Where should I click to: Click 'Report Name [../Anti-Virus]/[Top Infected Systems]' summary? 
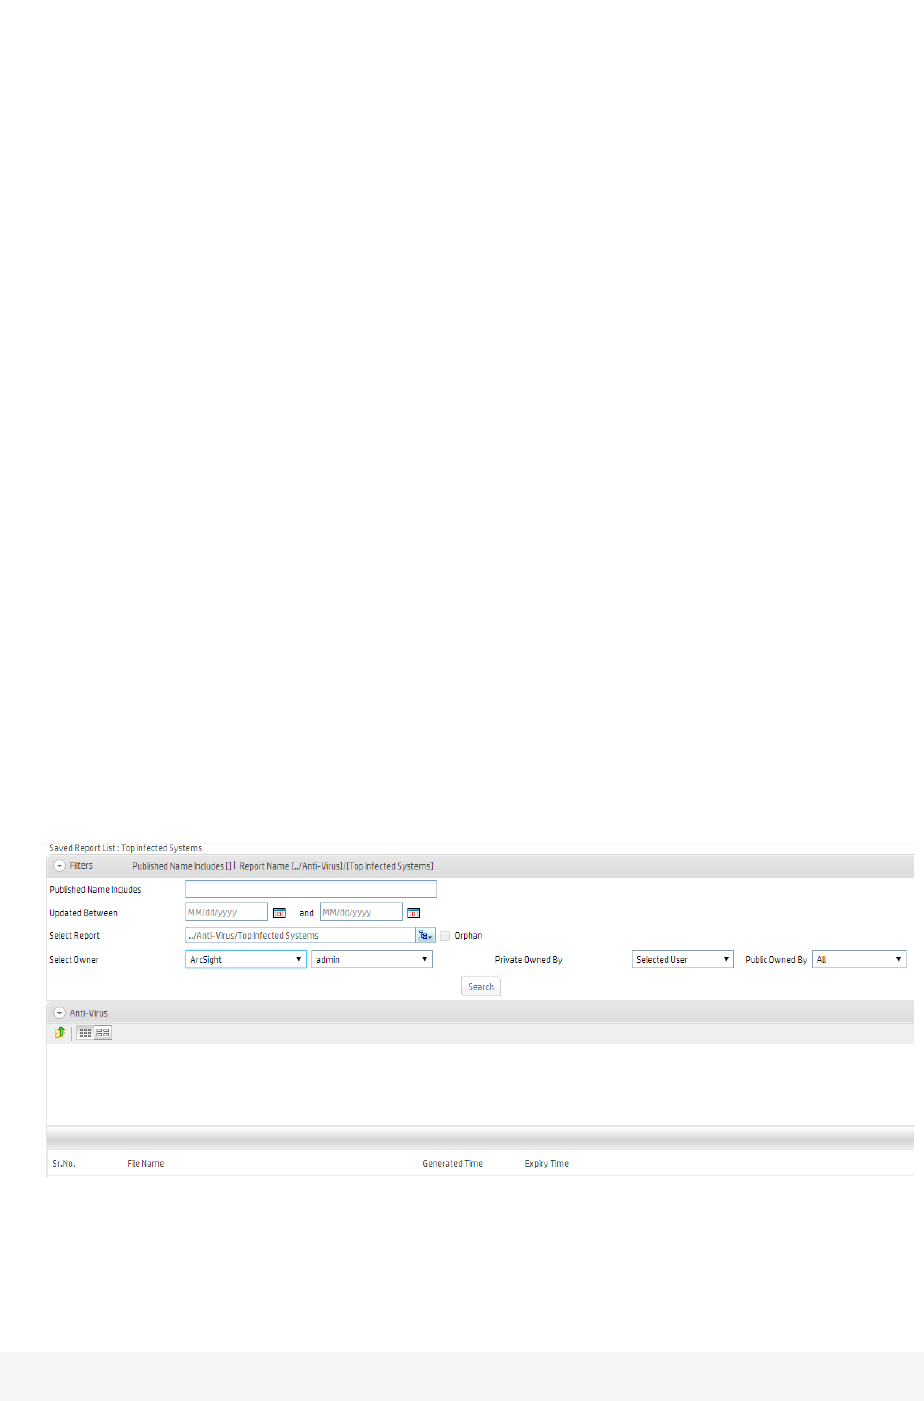pyautogui.click(x=337, y=866)
